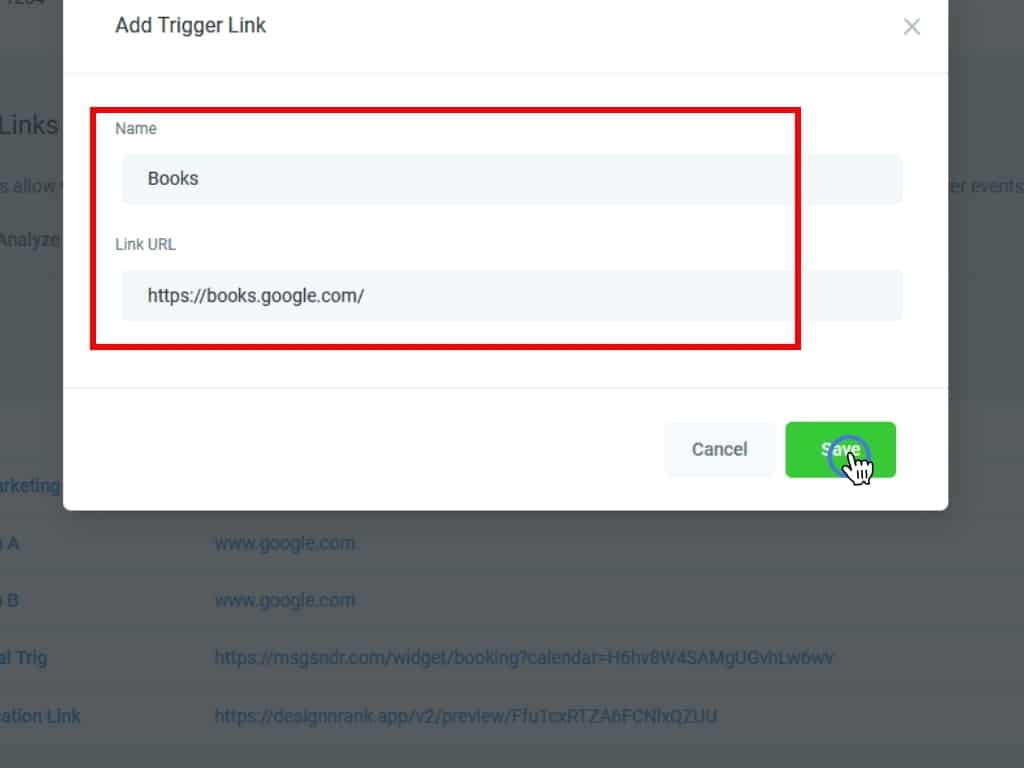Click the Links heading behind the dialog
The image size is (1024, 768).
pos(29,126)
